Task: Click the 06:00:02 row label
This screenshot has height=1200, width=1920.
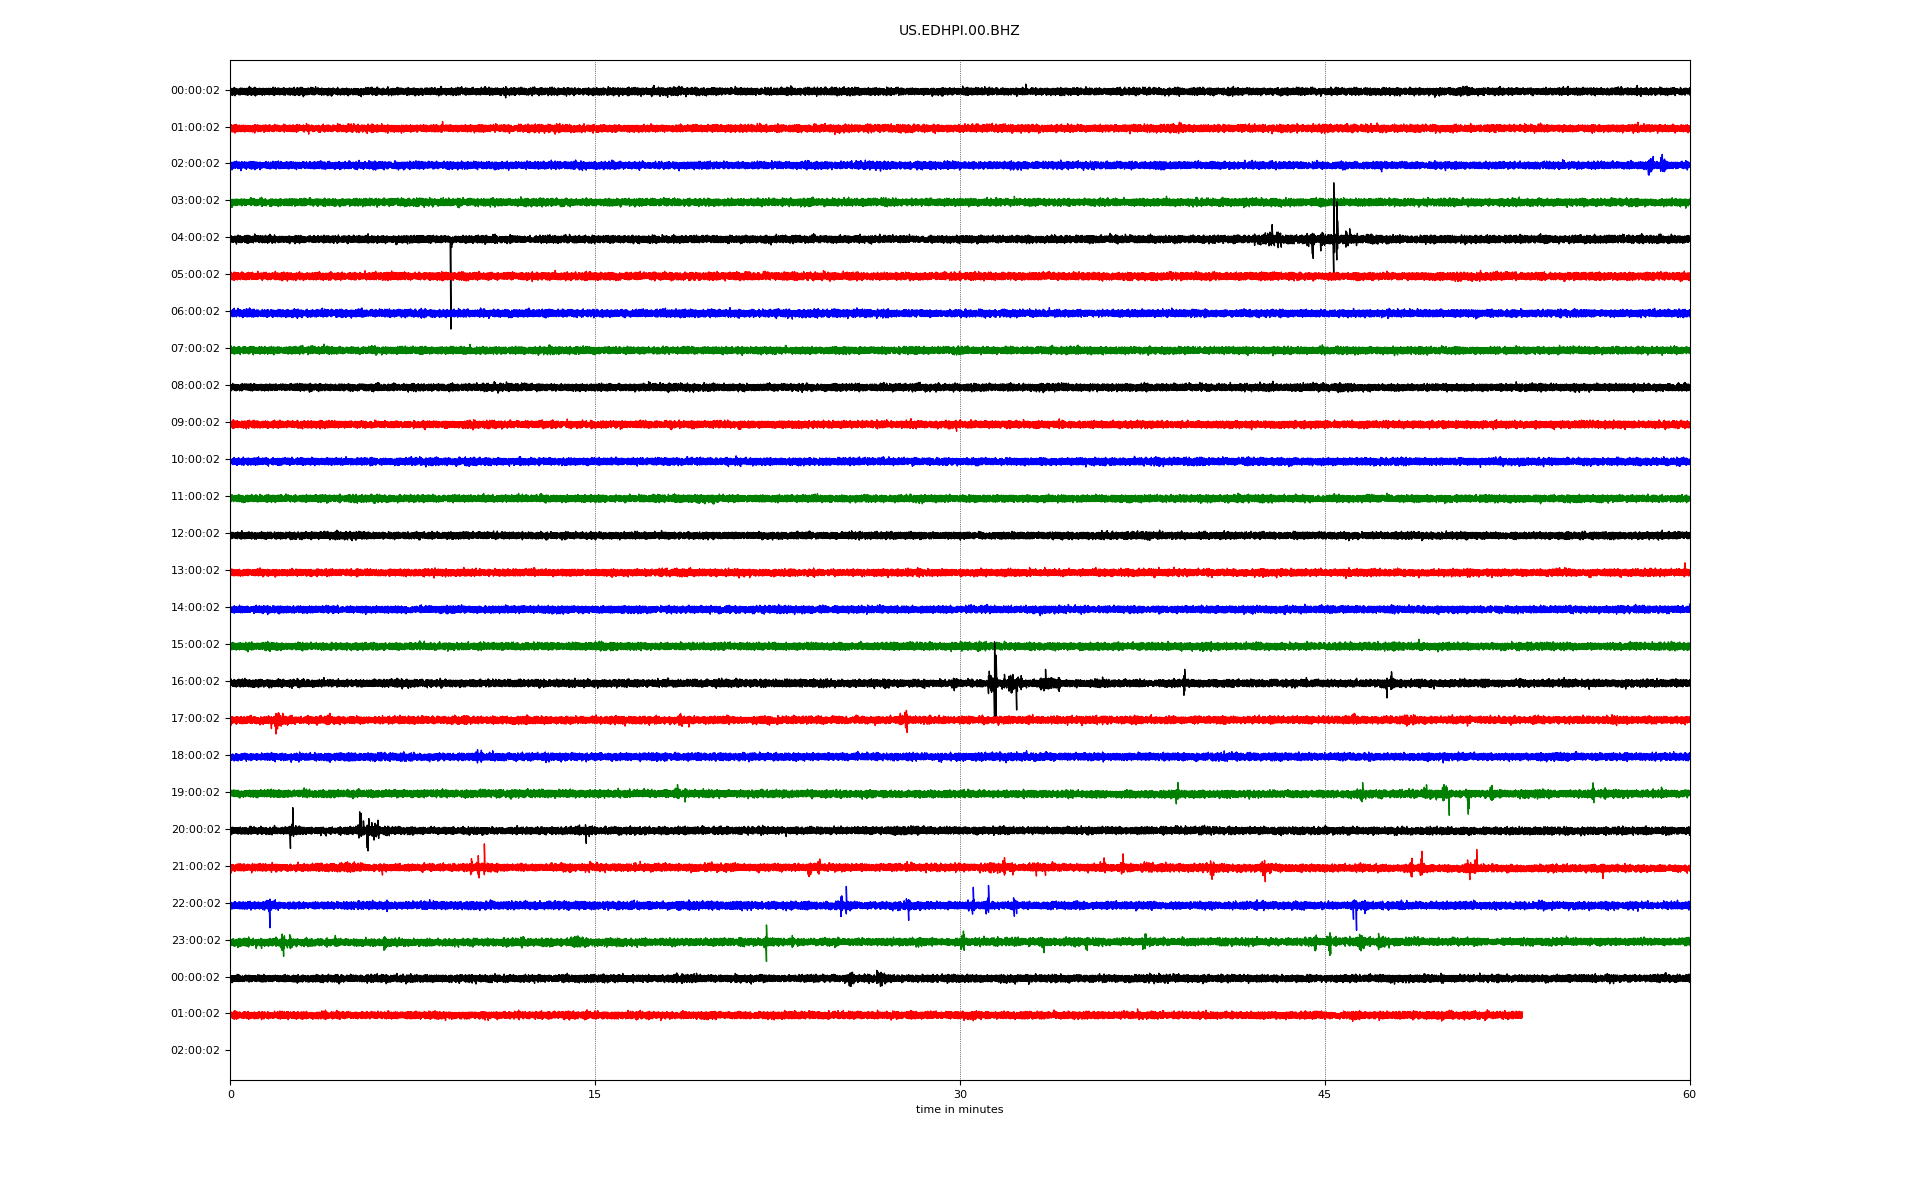Action: coord(195,312)
